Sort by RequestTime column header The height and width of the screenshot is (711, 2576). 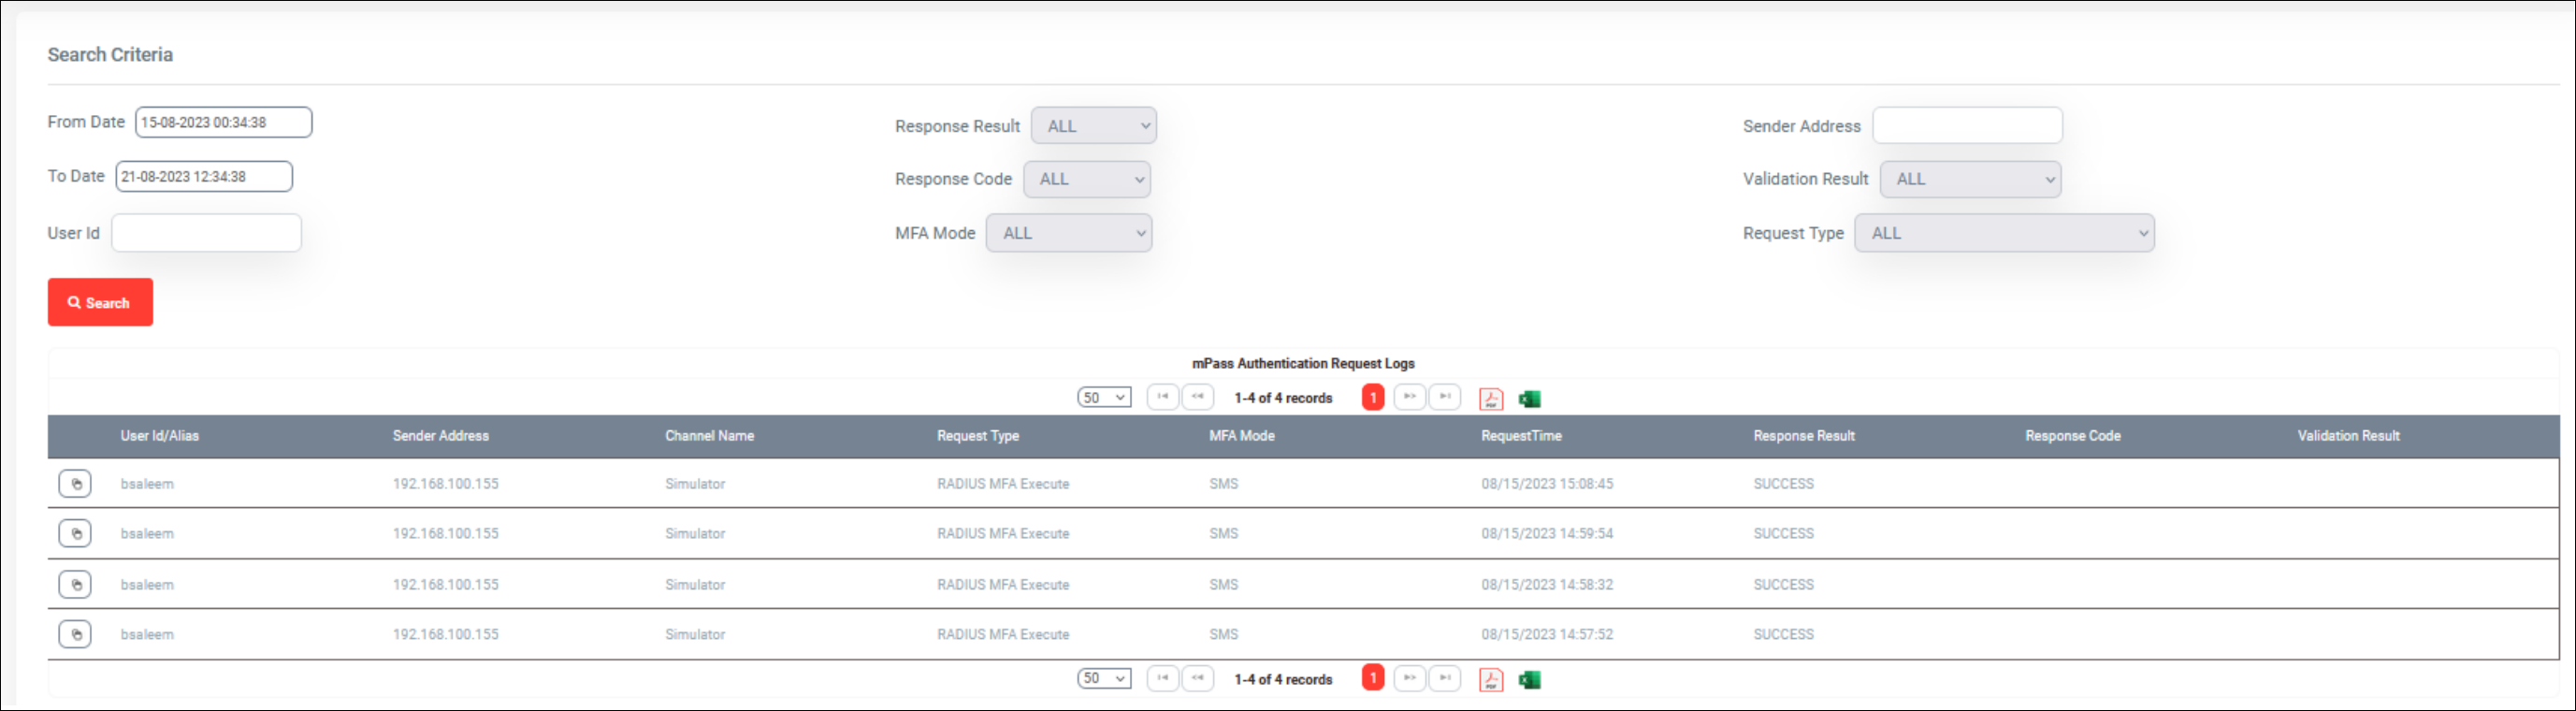1521,436
